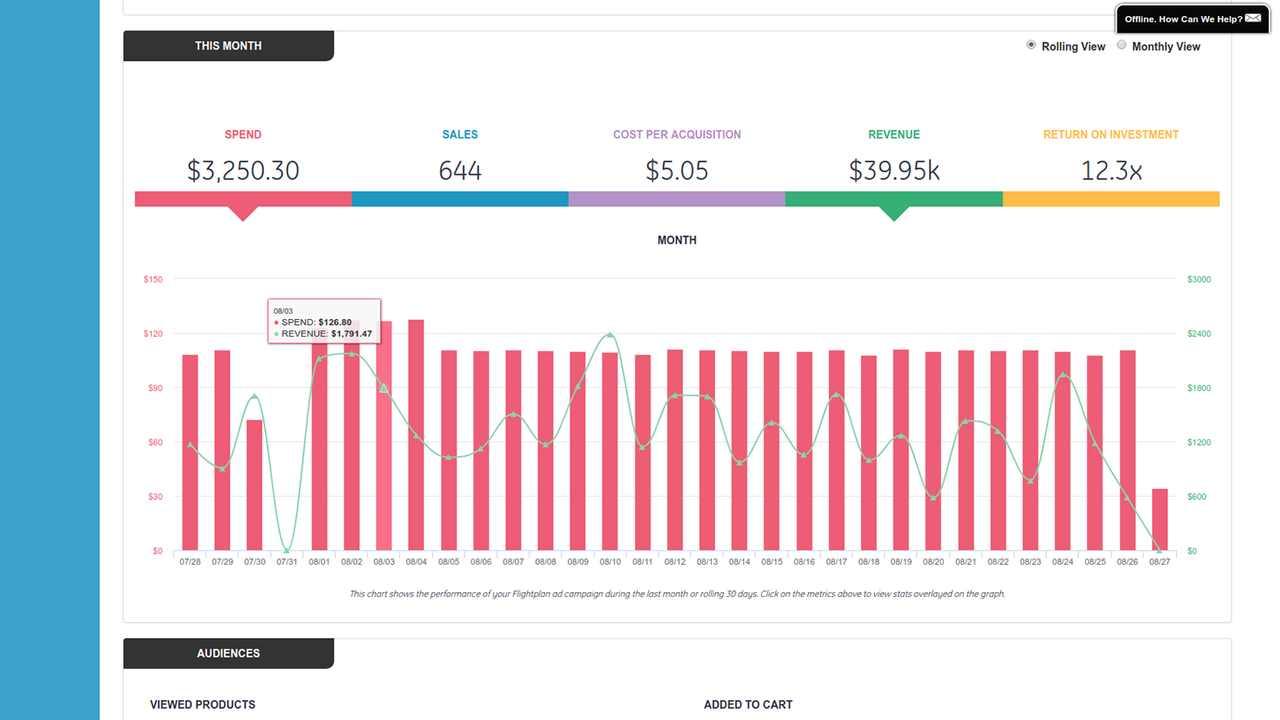Click the envelope icon on the chat widget
Image resolution: width=1280 pixels, height=720 pixels.
1252,18
